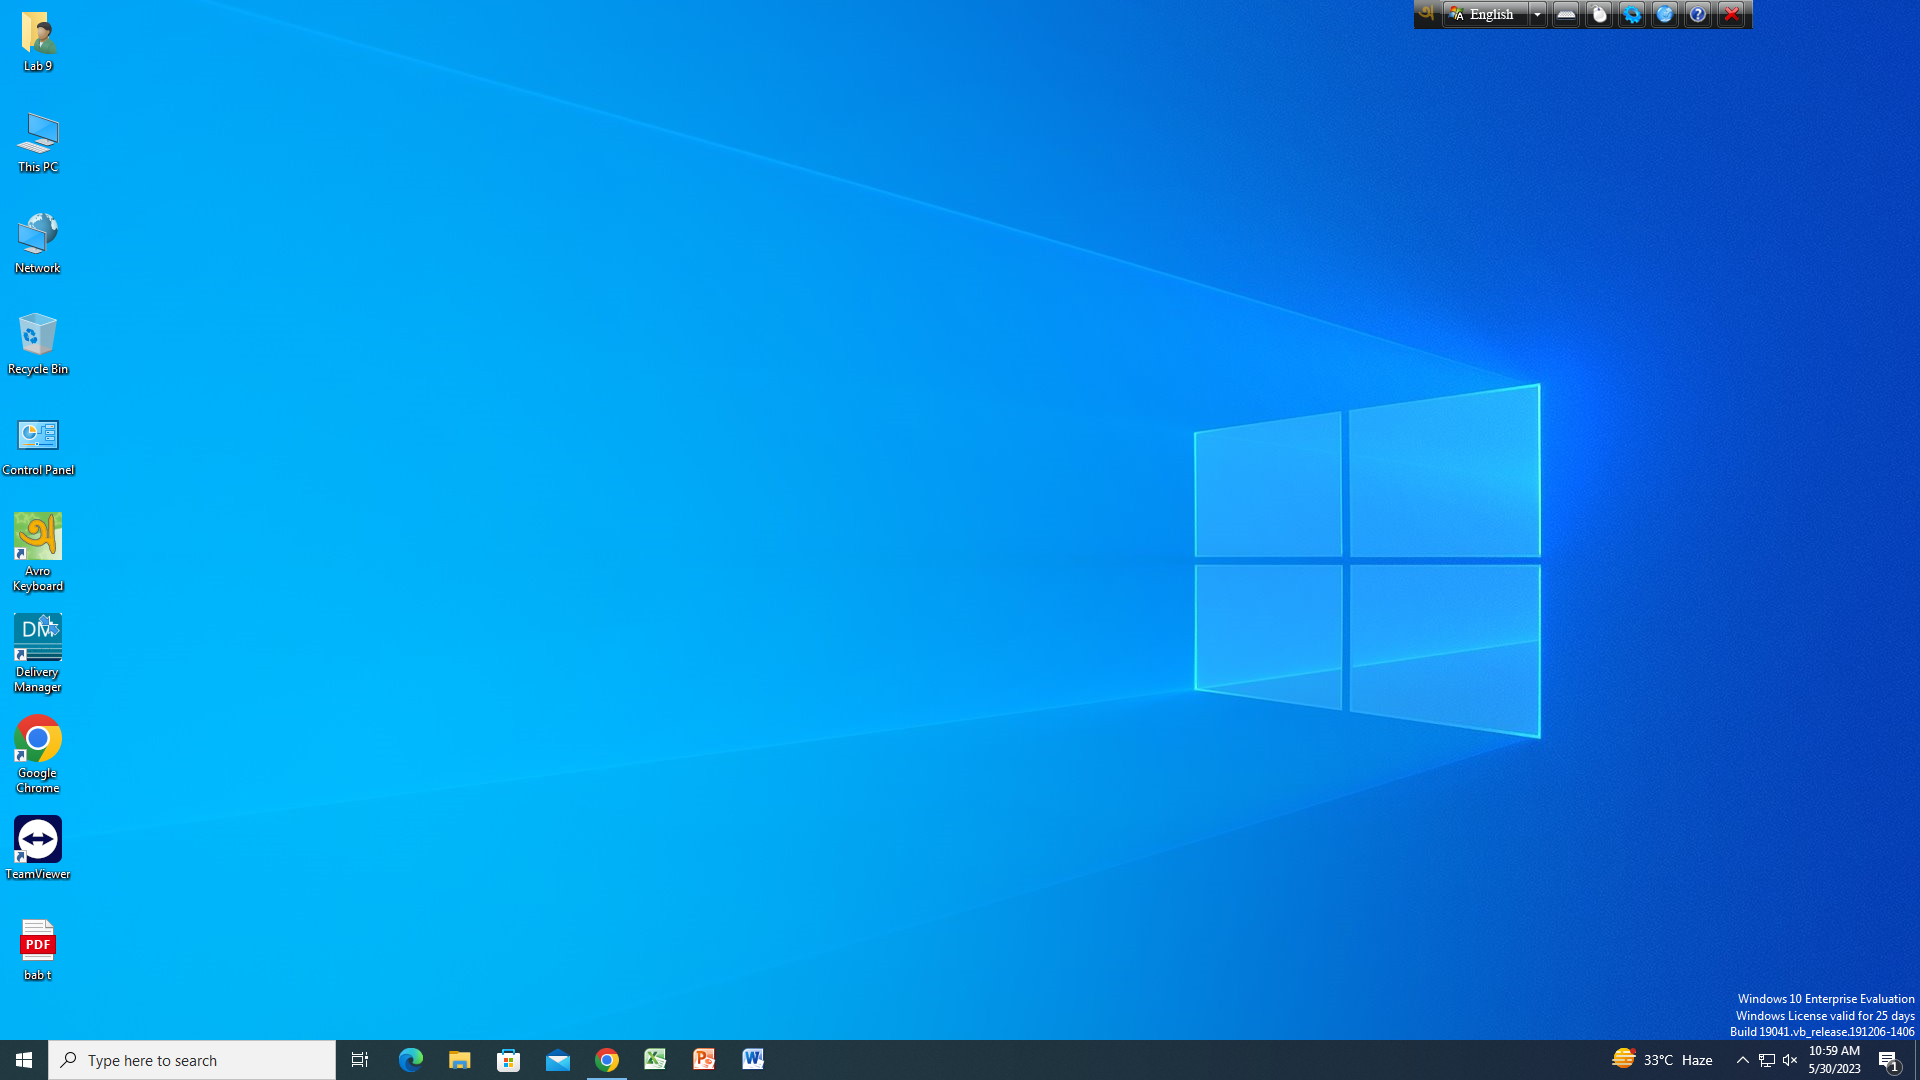Select Delivery Manager desktop icon
This screenshot has width=1920, height=1080.
tap(38, 652)
